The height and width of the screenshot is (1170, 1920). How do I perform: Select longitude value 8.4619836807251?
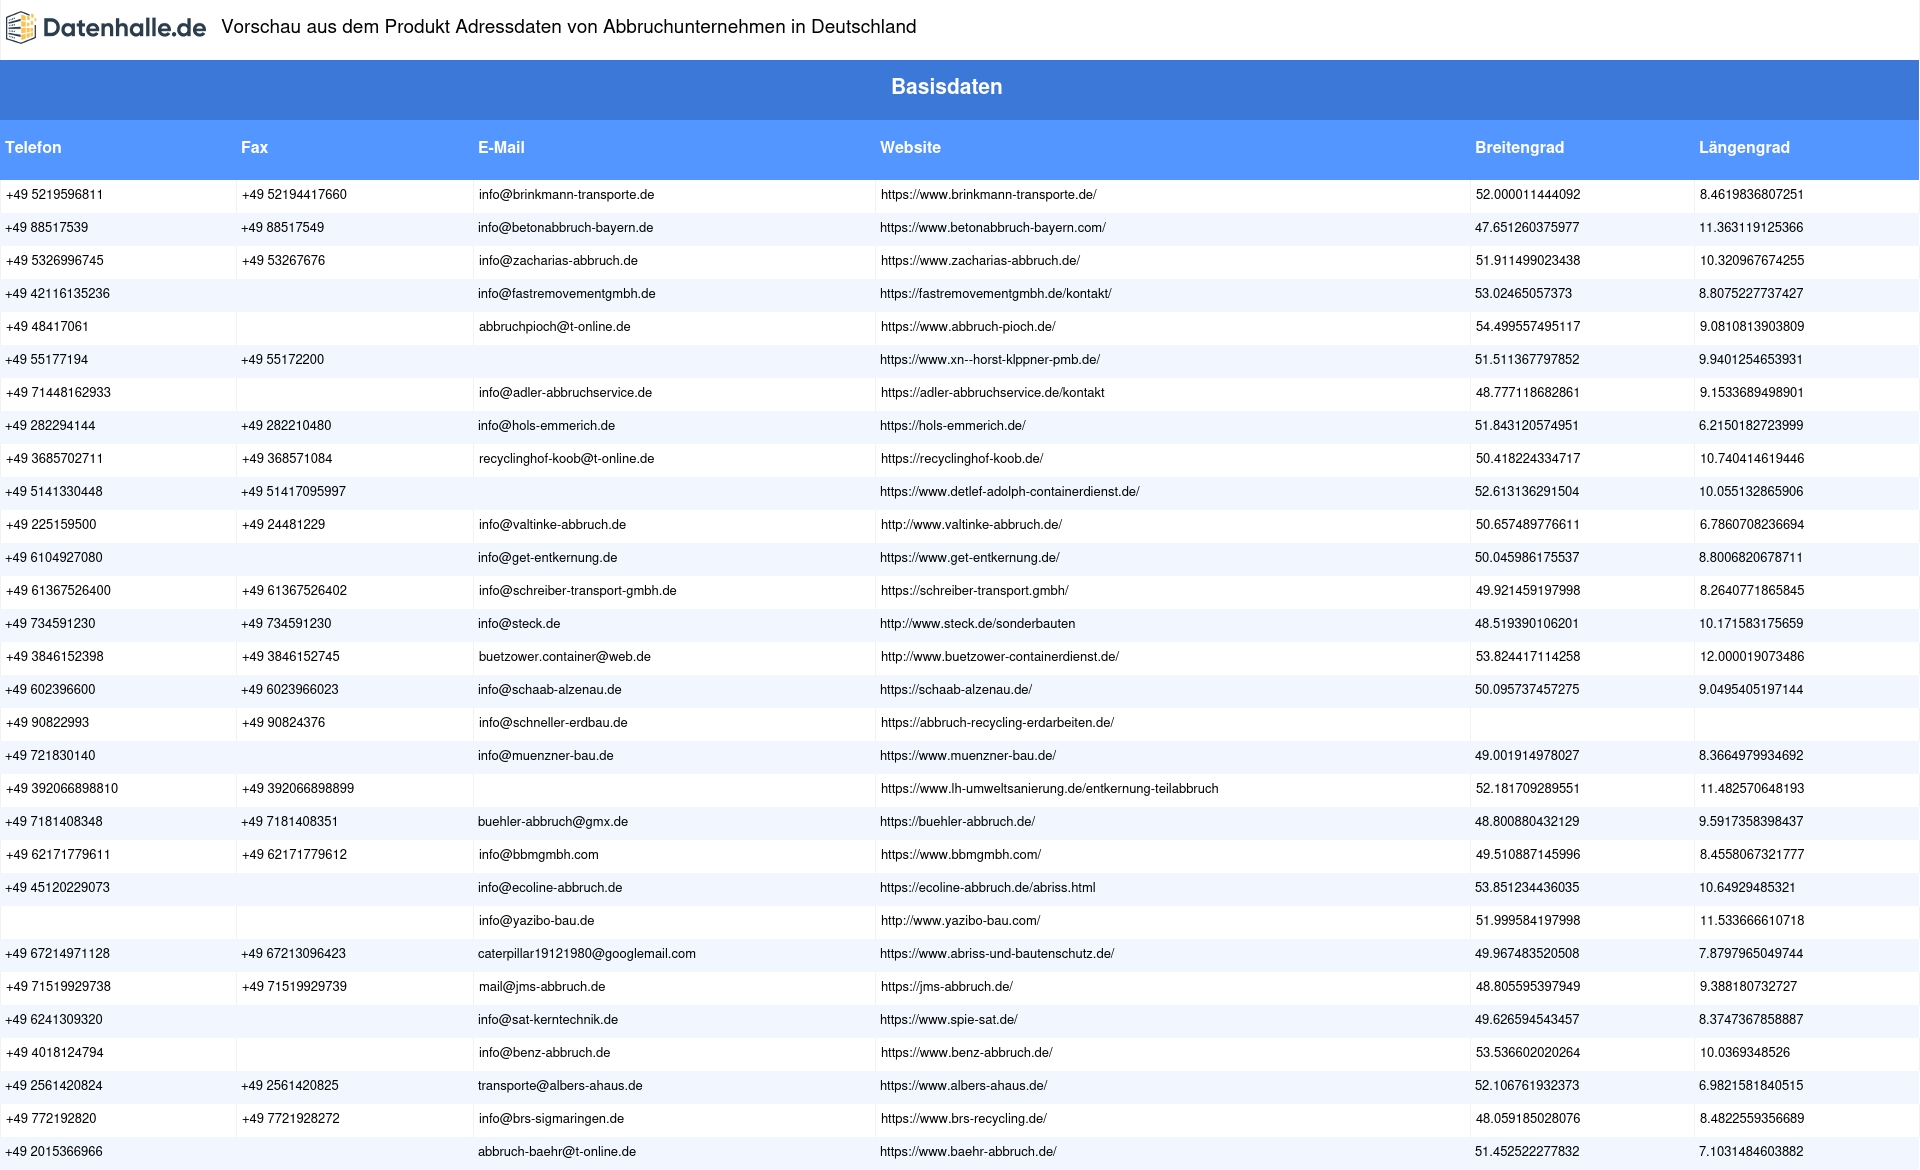[x=1752, y=195]
